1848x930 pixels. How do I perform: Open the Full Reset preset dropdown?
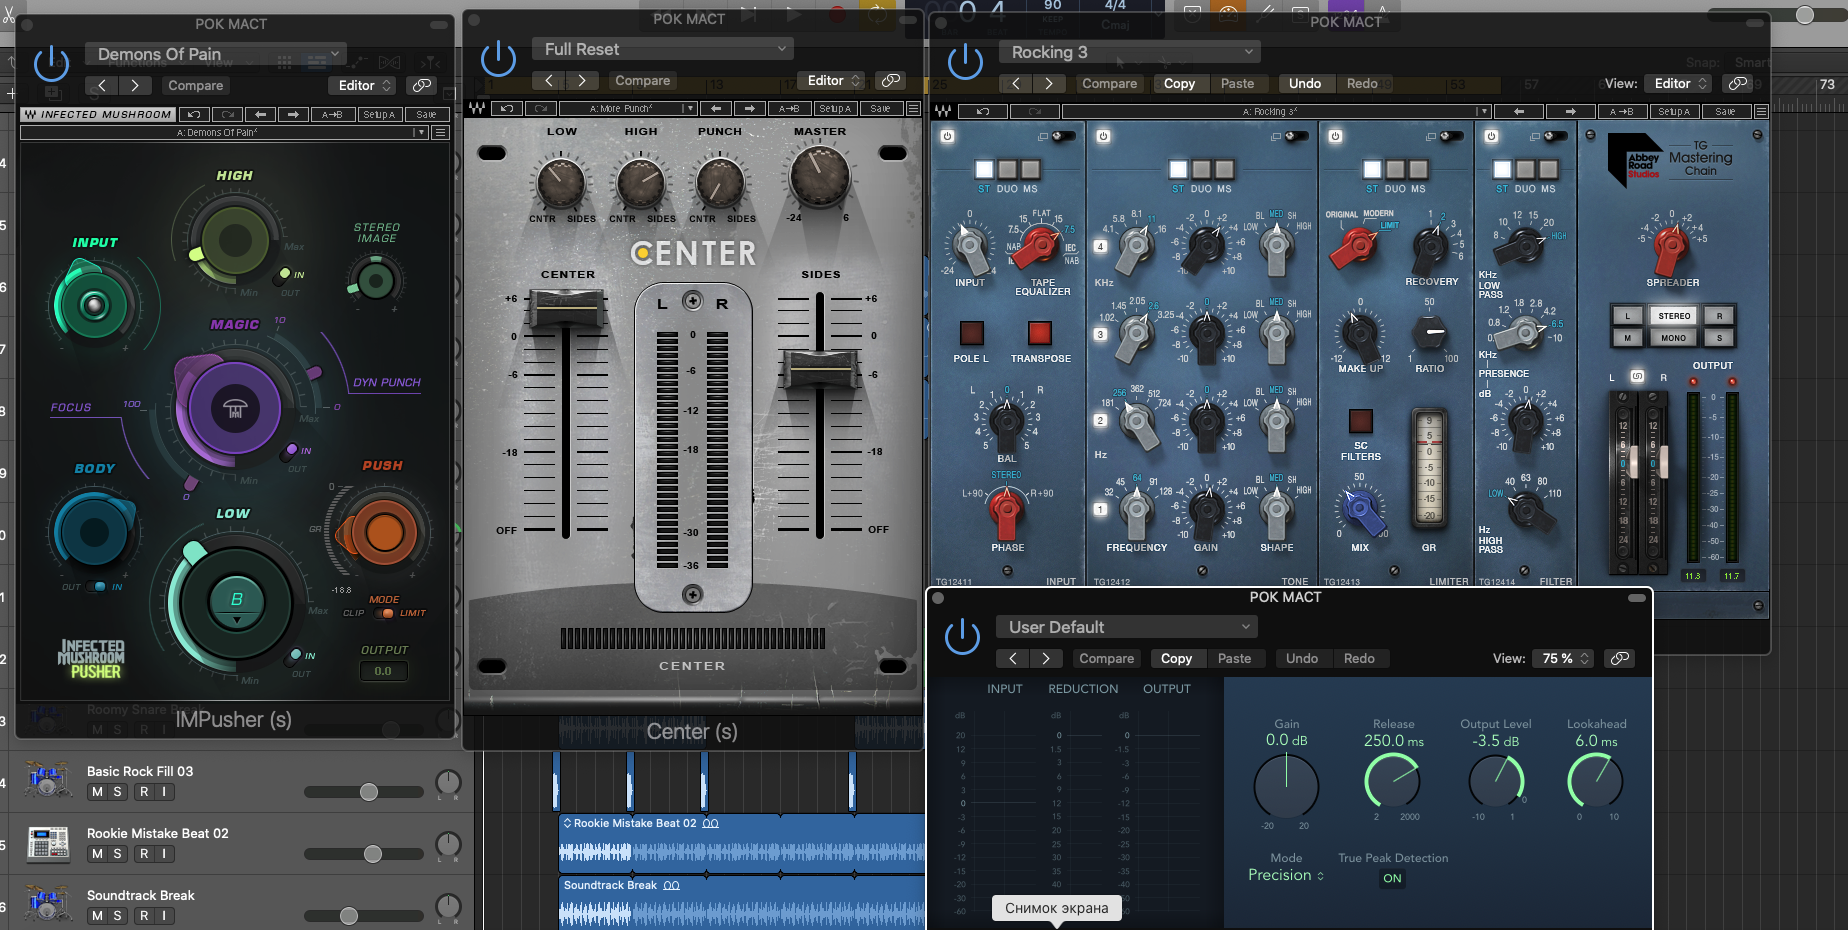pos(663,49)
